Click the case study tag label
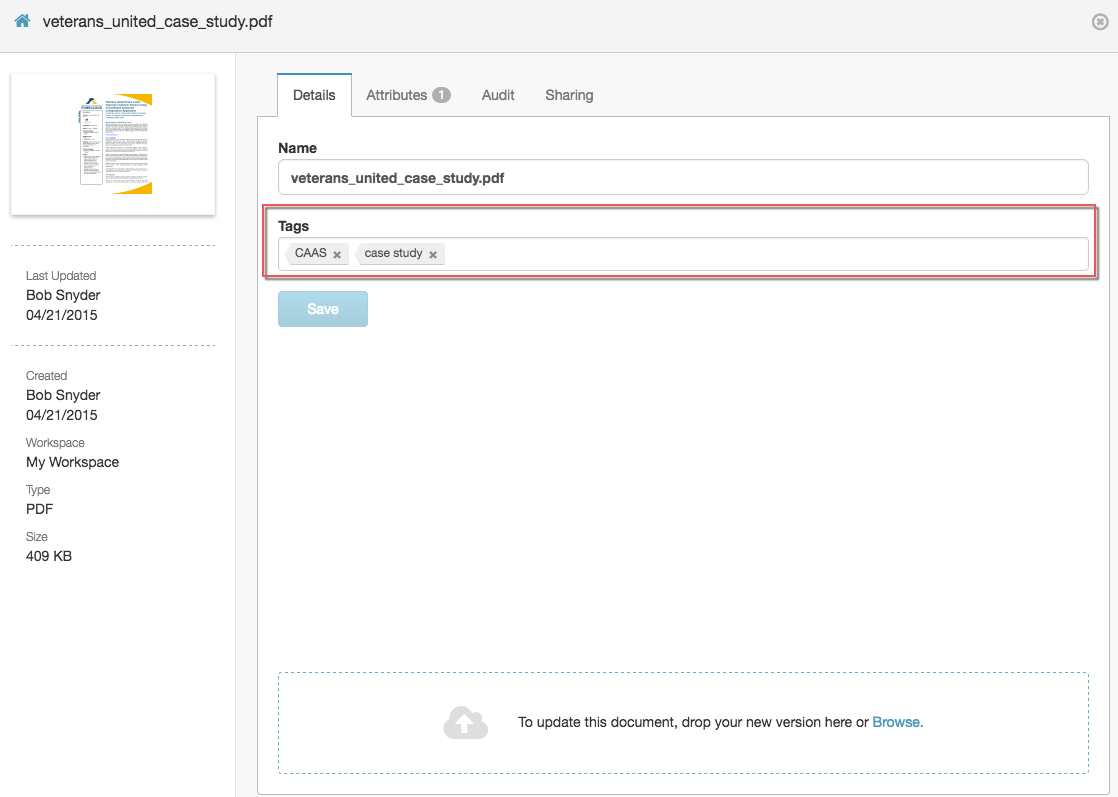Image resolution: width=1118 pixels, height=797 pixels. 393,253
